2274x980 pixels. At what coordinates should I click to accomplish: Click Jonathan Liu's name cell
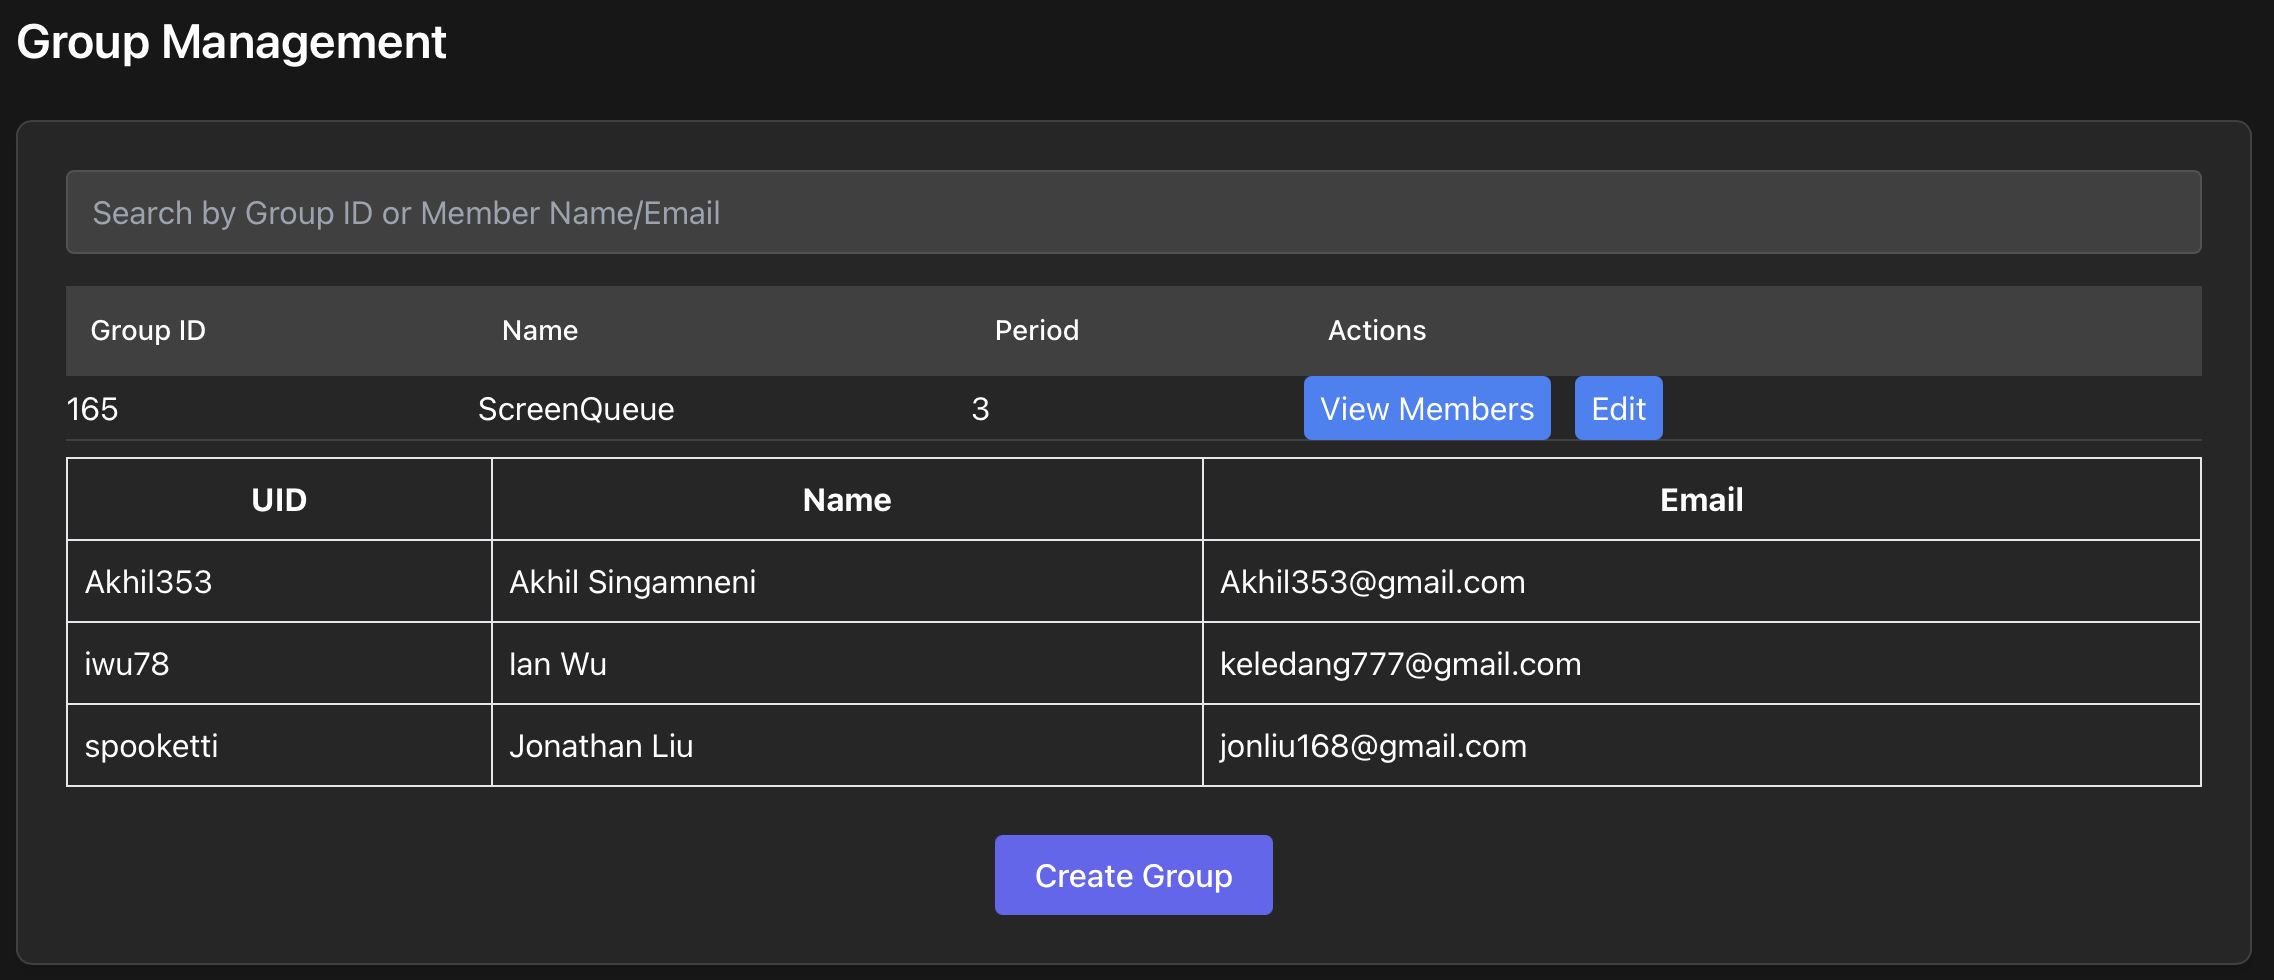coord(600,745)
